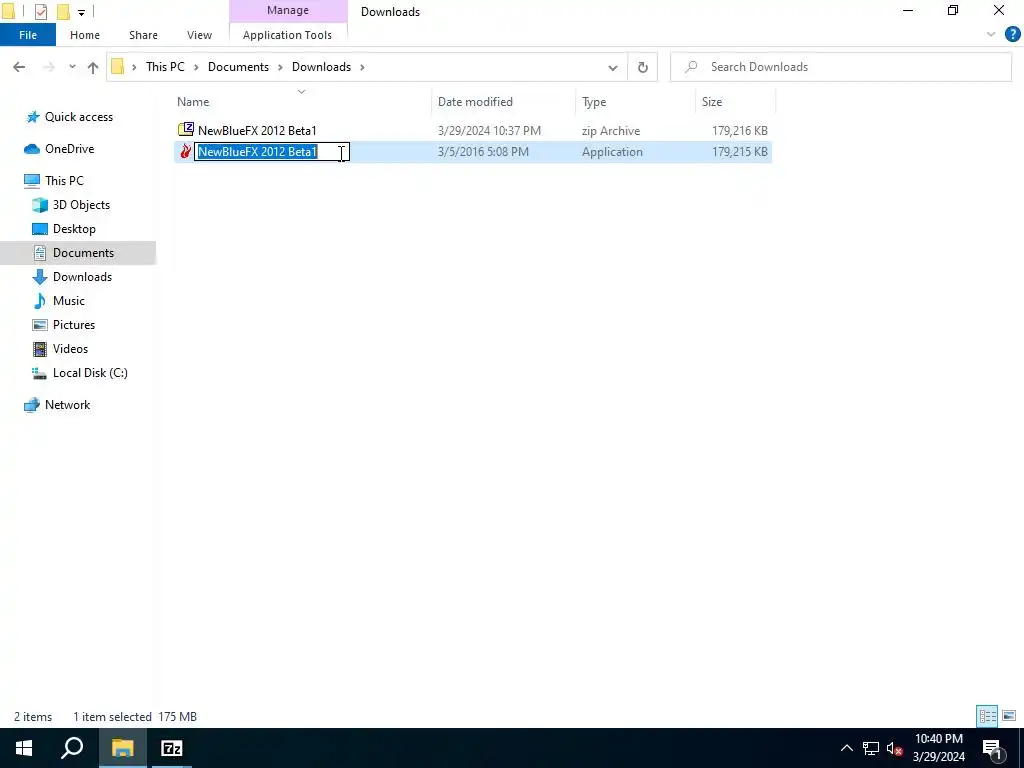
Task: Expand chevron after Documents in breadcrumb
Action: [280, 67]
